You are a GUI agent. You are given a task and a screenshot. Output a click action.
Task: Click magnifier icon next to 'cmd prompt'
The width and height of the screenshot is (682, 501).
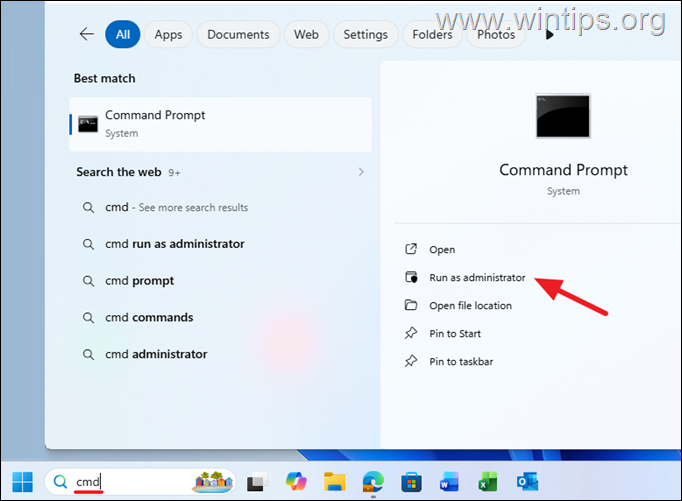pyautogui.click(x=88, y=281)
